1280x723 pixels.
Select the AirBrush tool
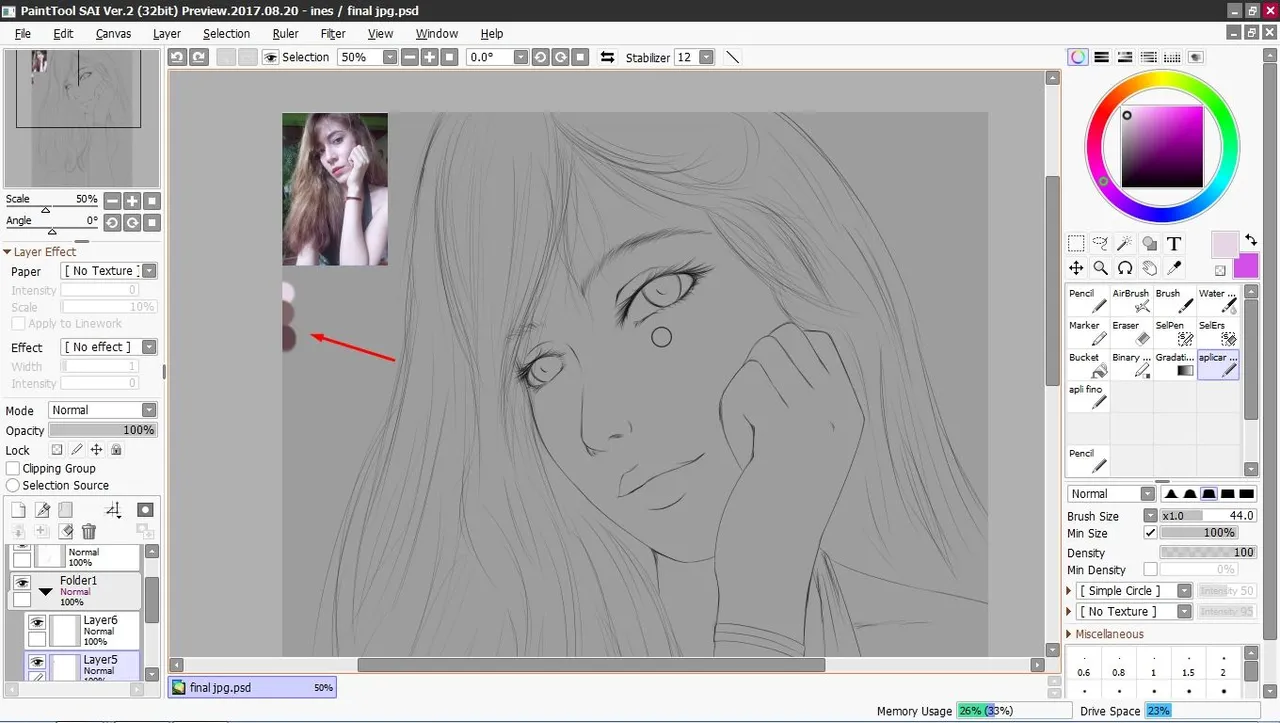pos(1131,300)
